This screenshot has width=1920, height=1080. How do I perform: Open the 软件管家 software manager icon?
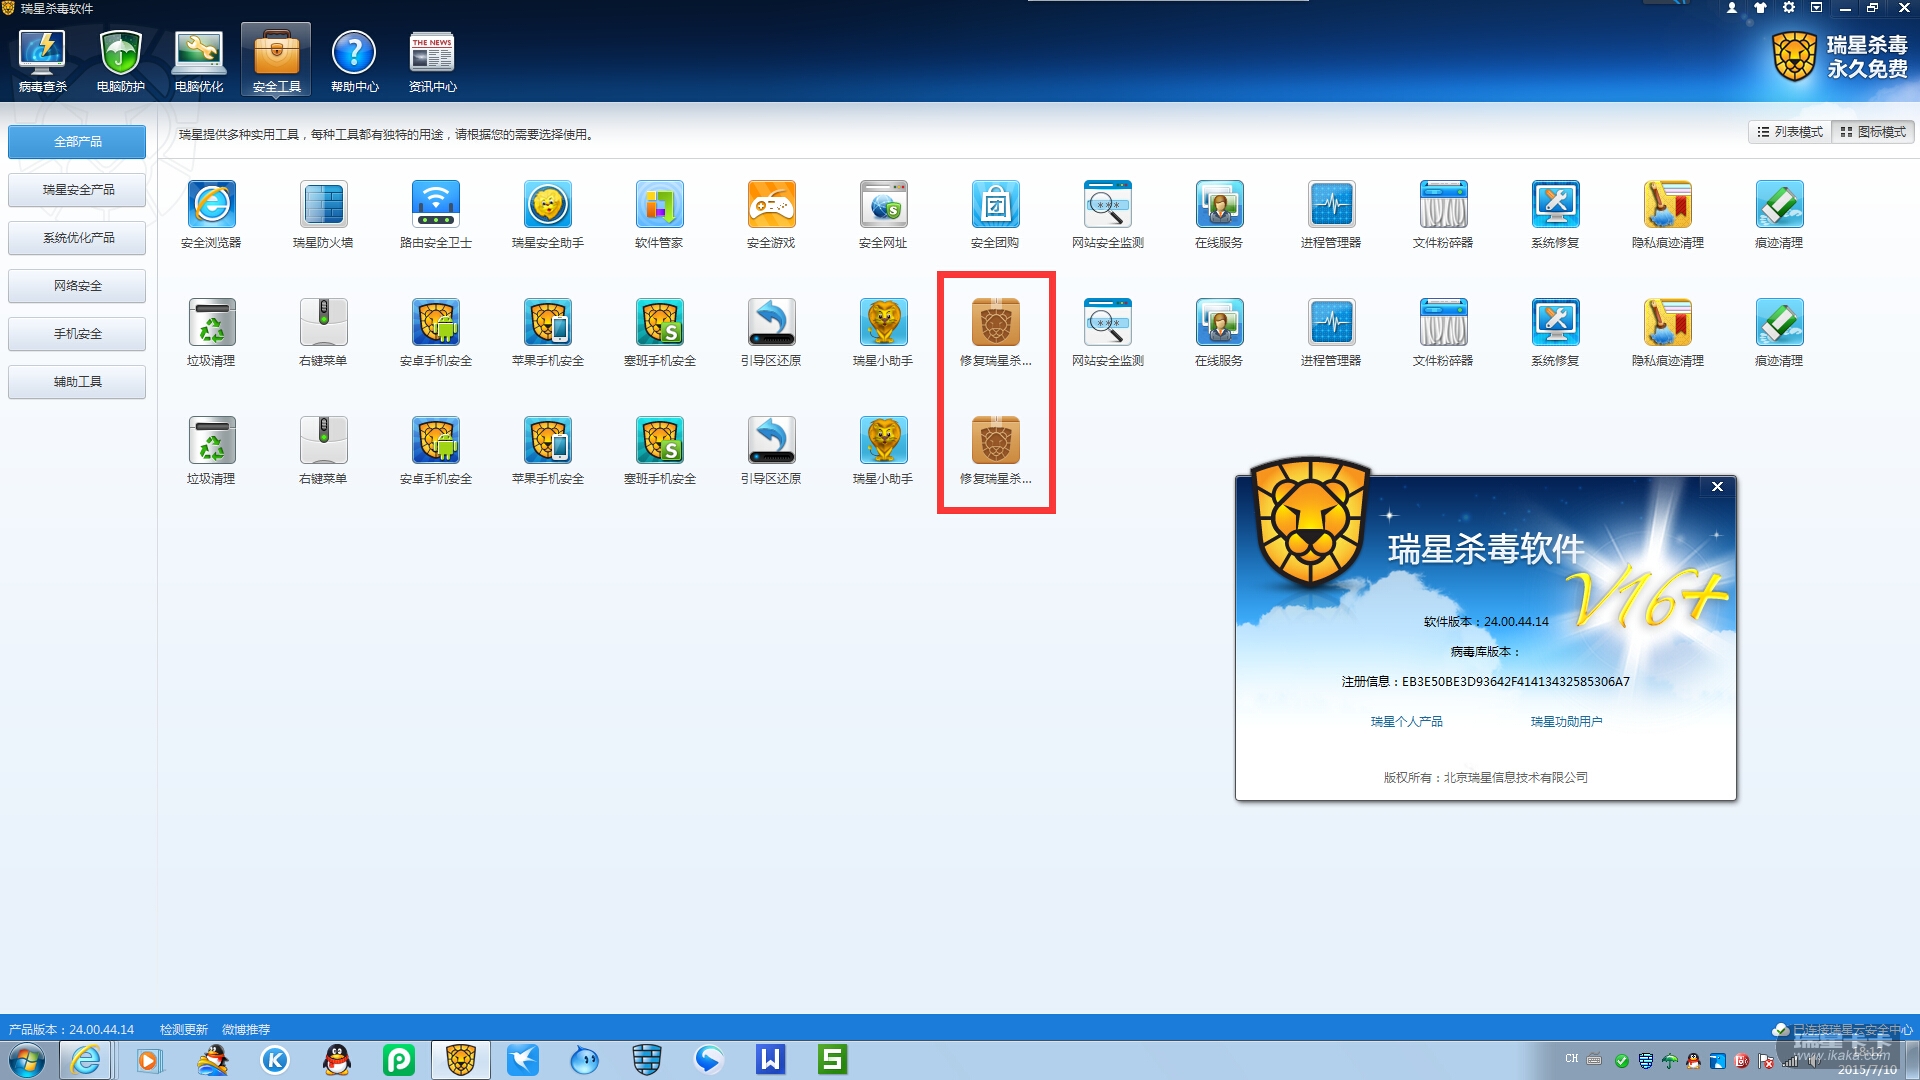tap(659, 206)
